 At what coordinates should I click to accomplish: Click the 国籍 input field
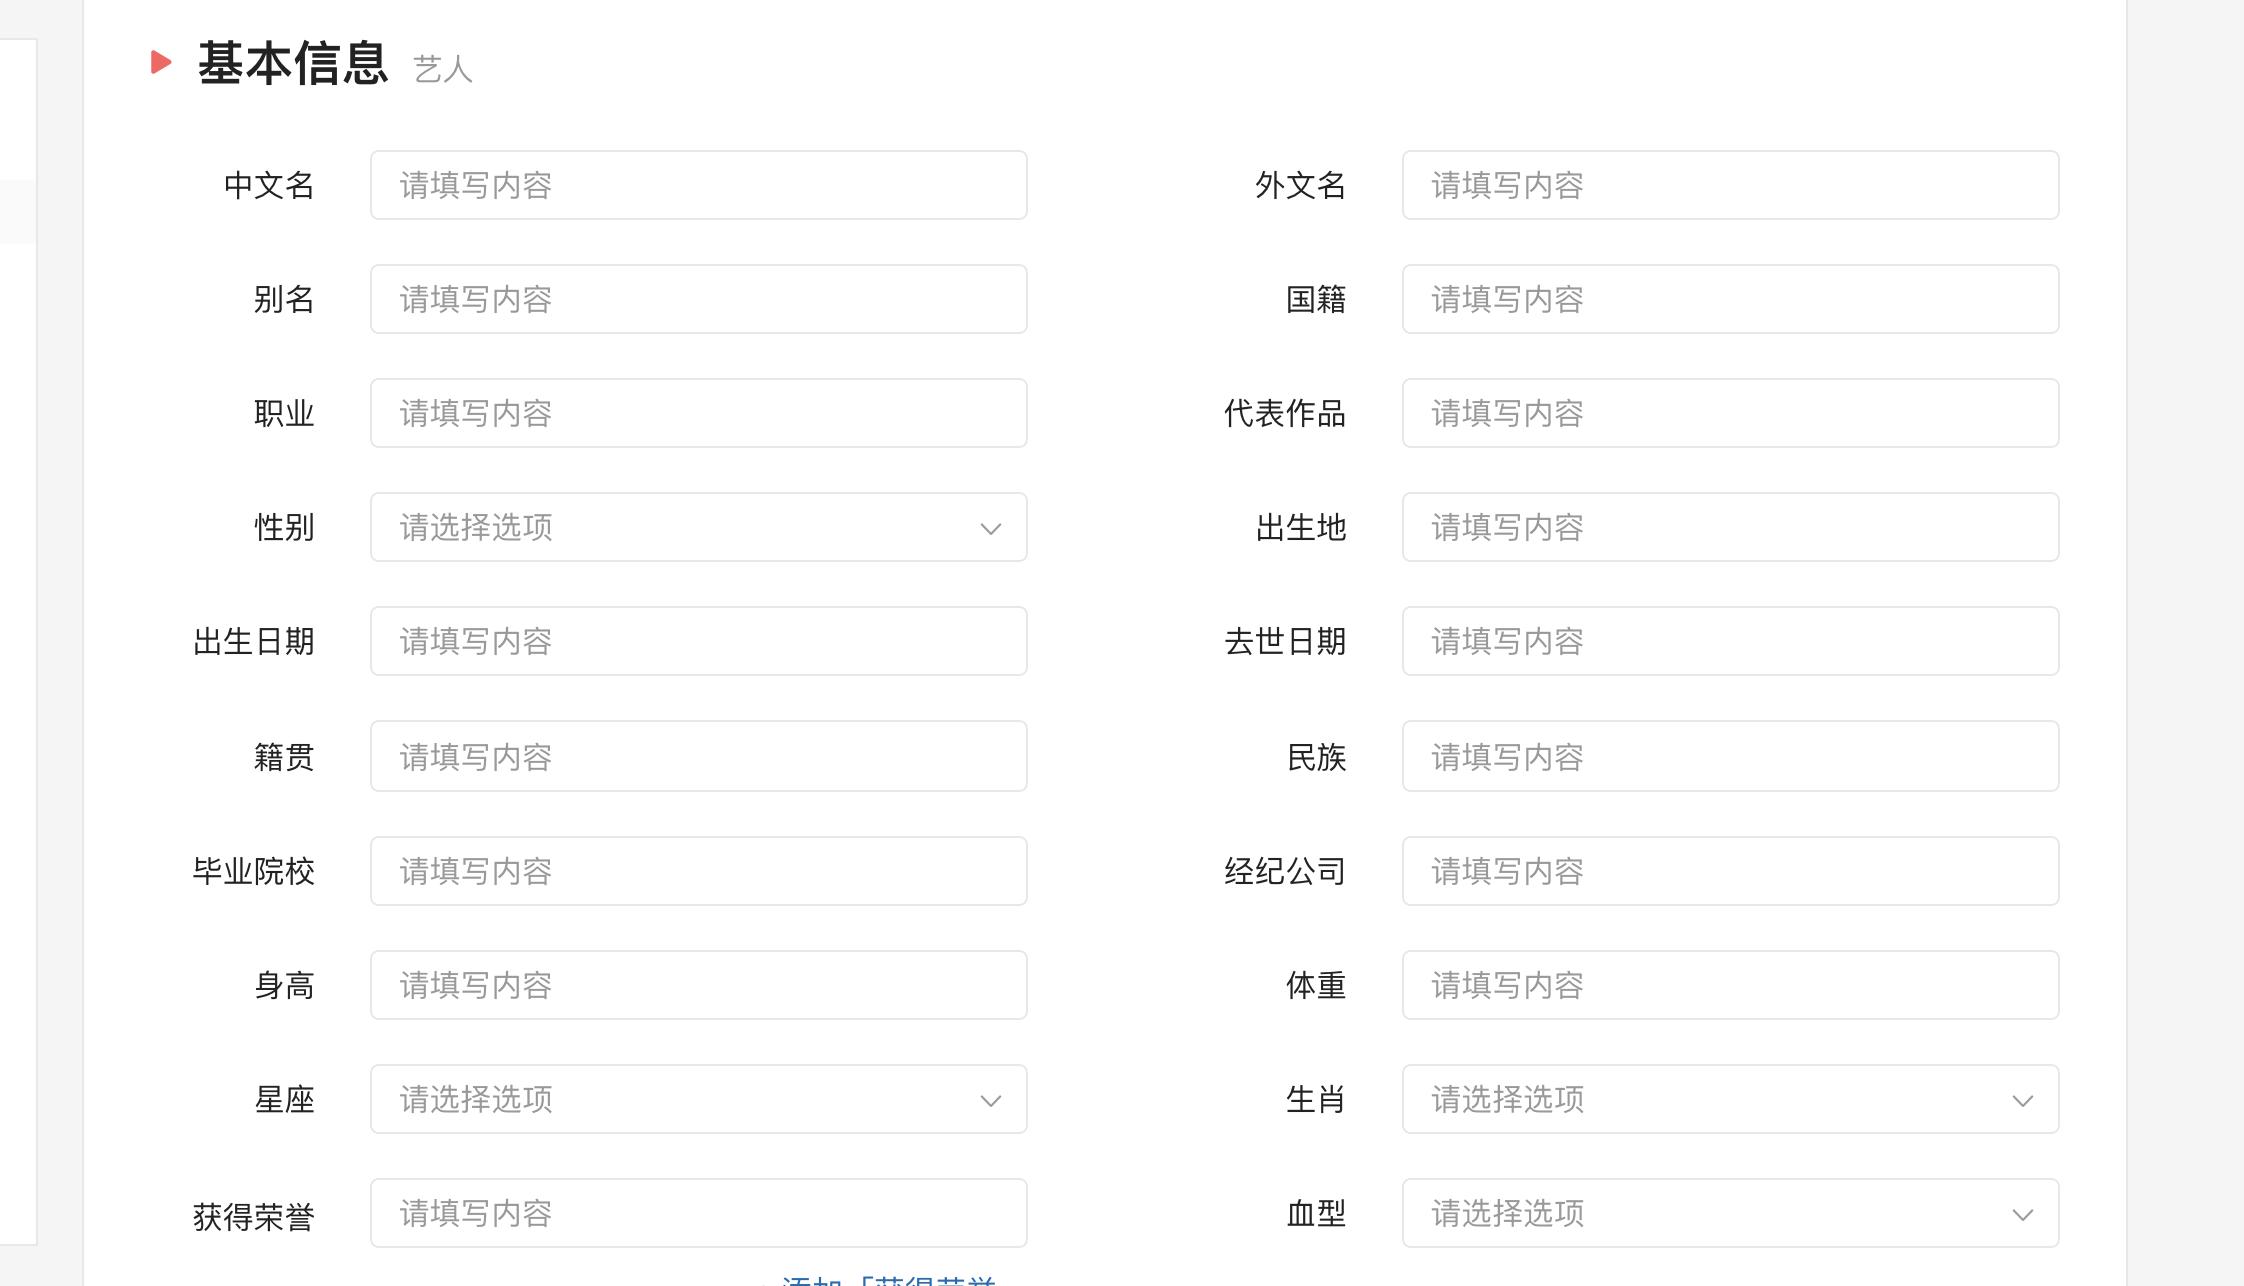tap(1731, 299)
